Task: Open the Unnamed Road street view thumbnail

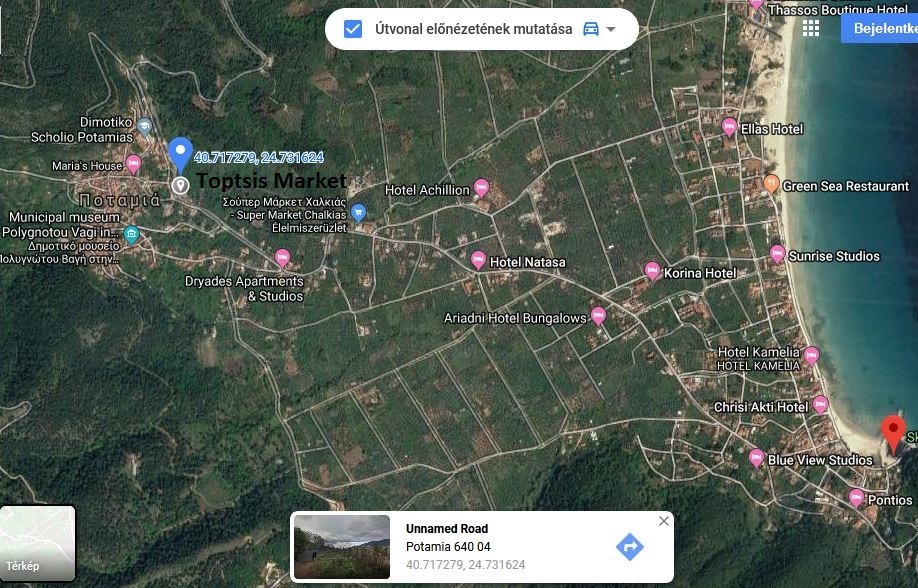Action: click(x=342, y=546)
